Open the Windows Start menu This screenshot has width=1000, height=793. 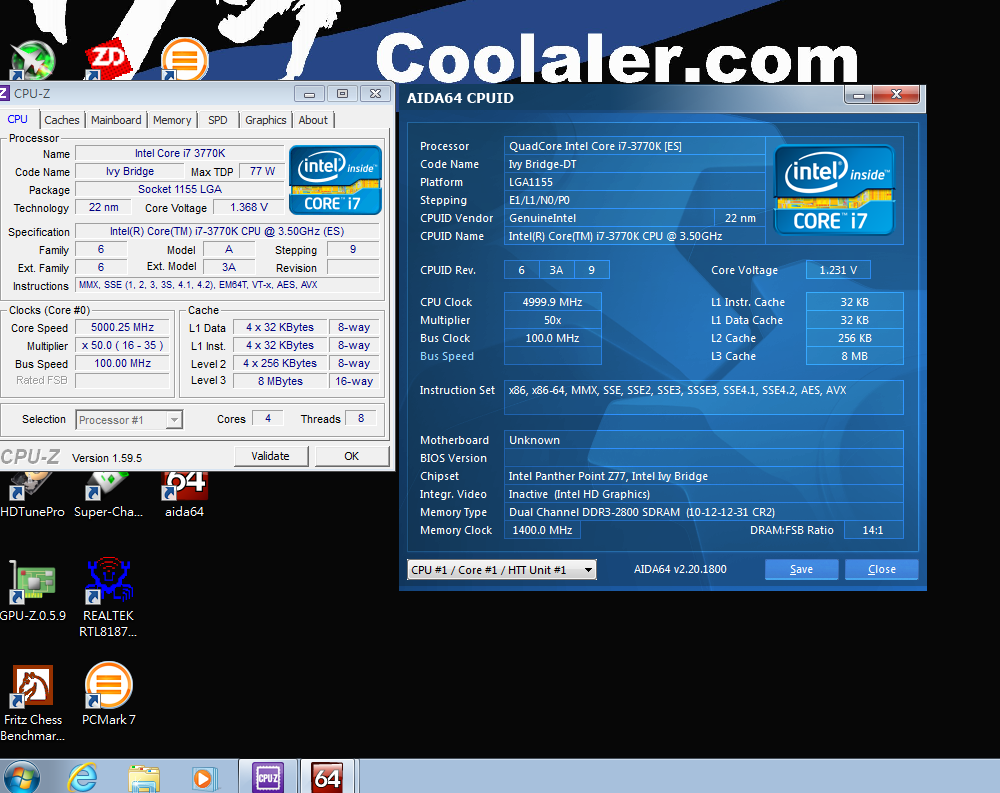click(x=22, y=777)
